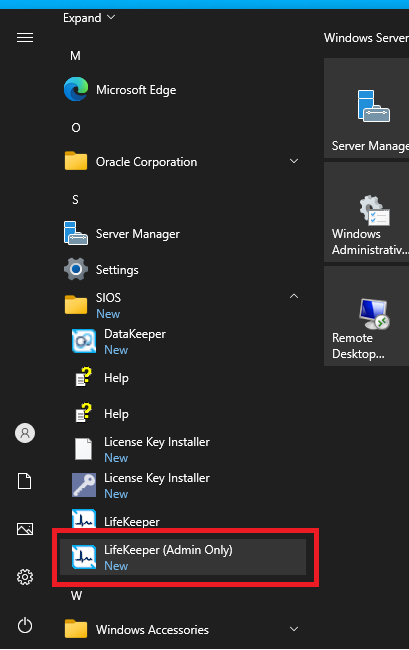The image size is (409, 650).
Task: Open Pictures icon in left sidebar
Action: coord(25,529)
